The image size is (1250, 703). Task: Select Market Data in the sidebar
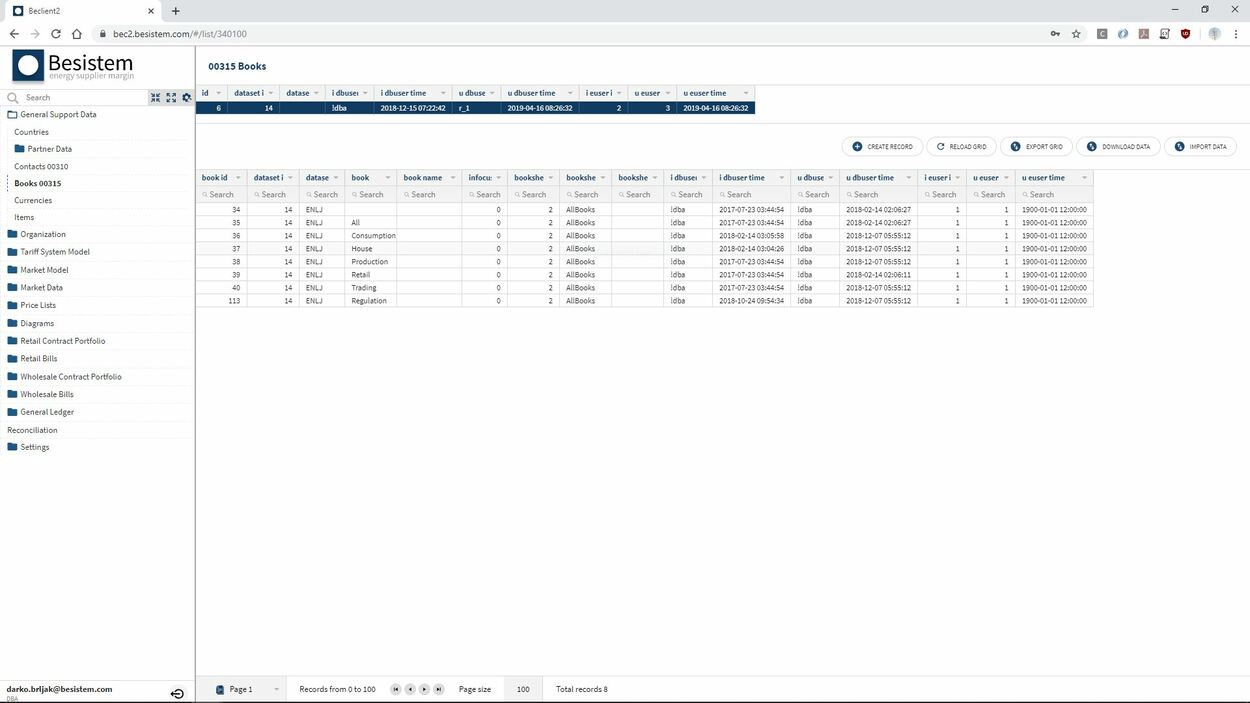(43, 287)
